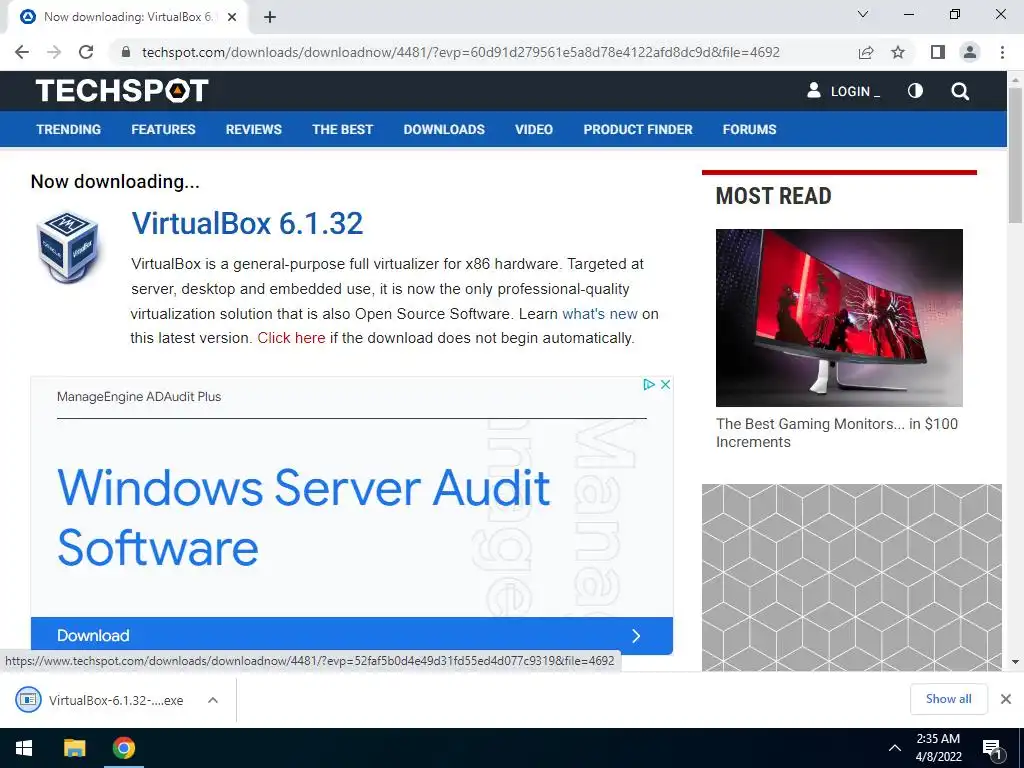1024x768 pixels.
Task: Click the VirtualBox cube icon
Action: (x=68, y=247)
